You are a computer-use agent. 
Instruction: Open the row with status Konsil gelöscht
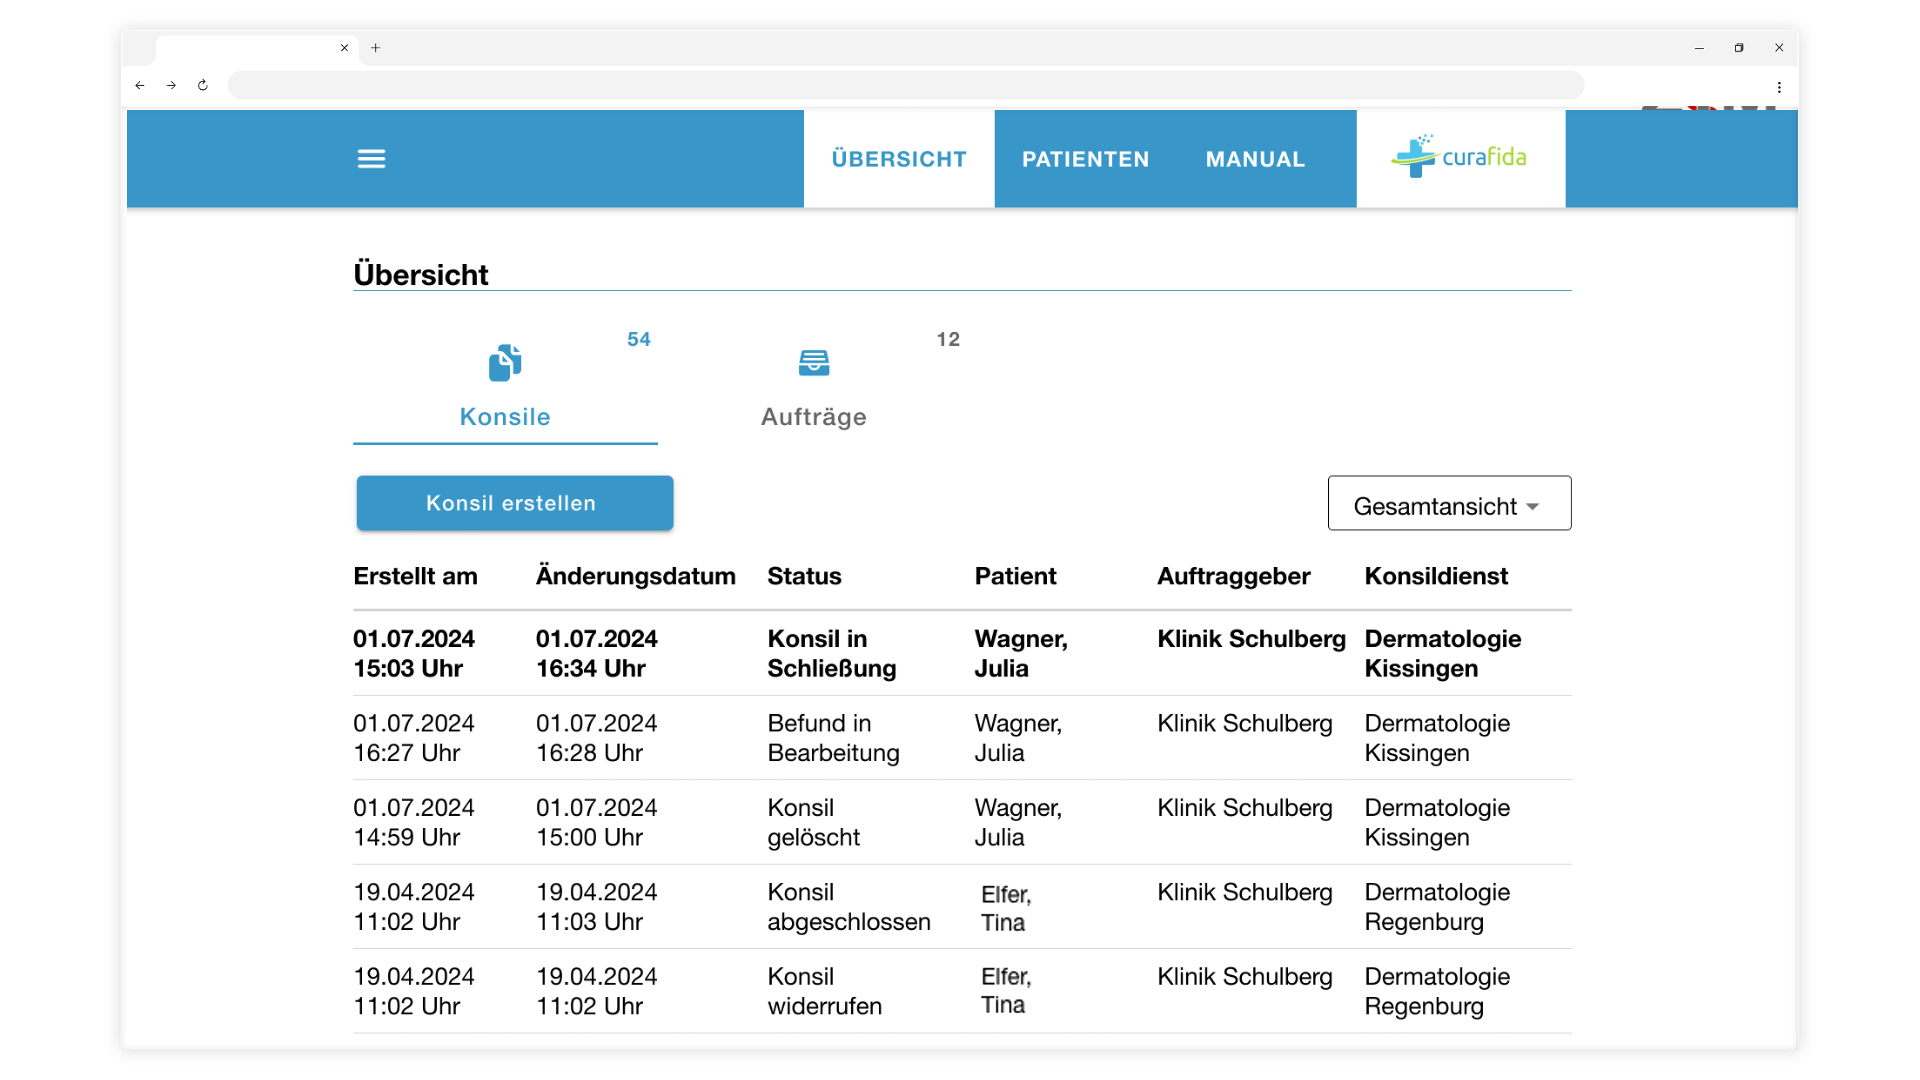pyautogui.click(x=962, y=822)
